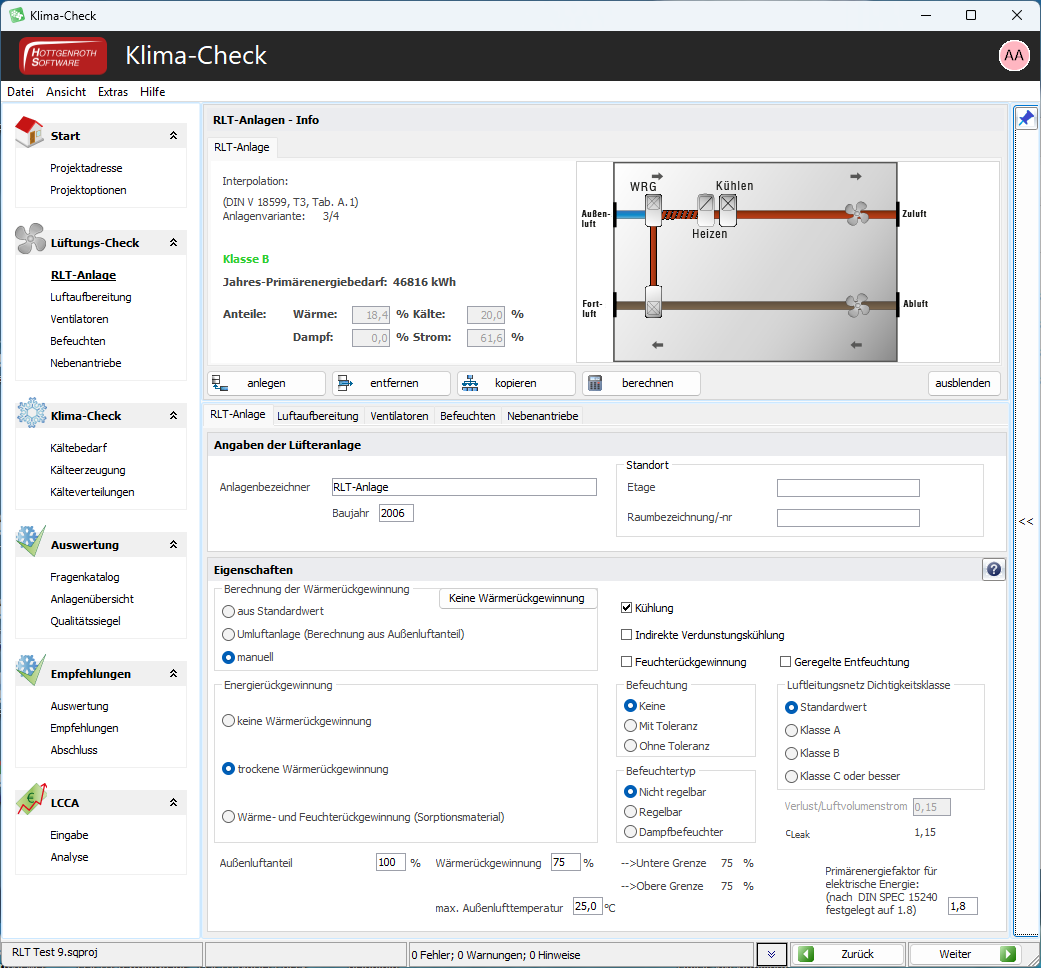
Task: Select the Klasse A radio button
Action: pos(791,730)
